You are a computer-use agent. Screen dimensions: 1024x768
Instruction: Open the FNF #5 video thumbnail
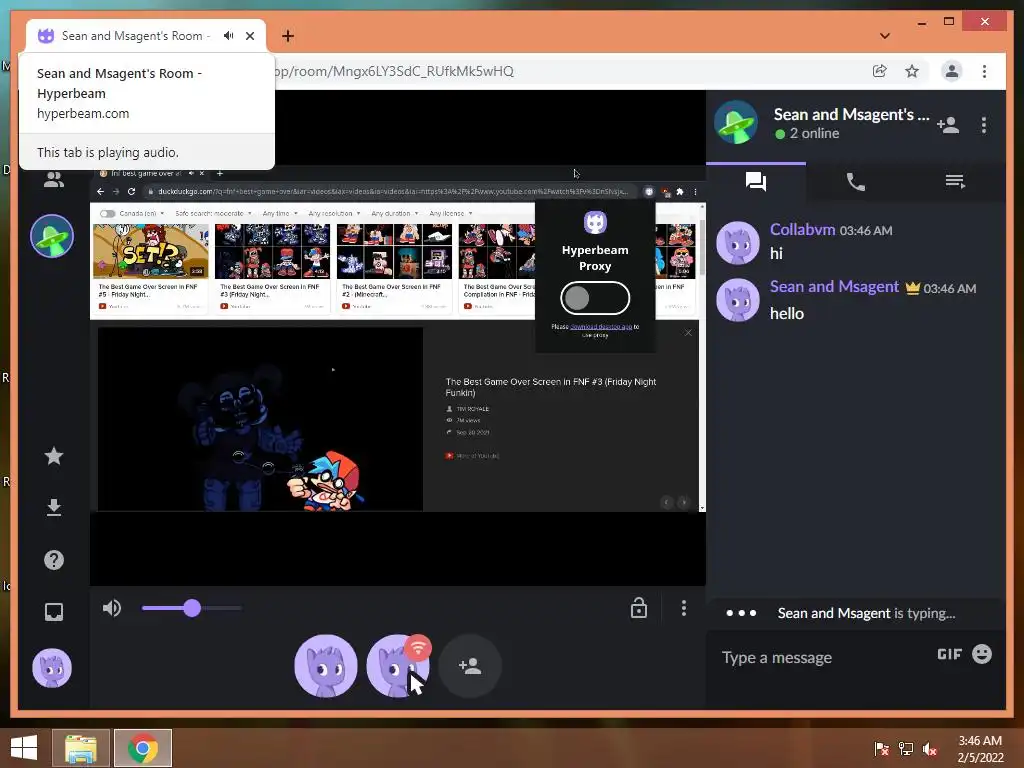click(151, 251)
